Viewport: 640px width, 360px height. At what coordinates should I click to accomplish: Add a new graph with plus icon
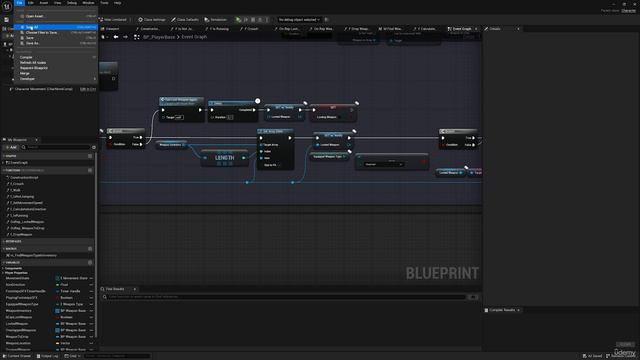pos(90,156)
